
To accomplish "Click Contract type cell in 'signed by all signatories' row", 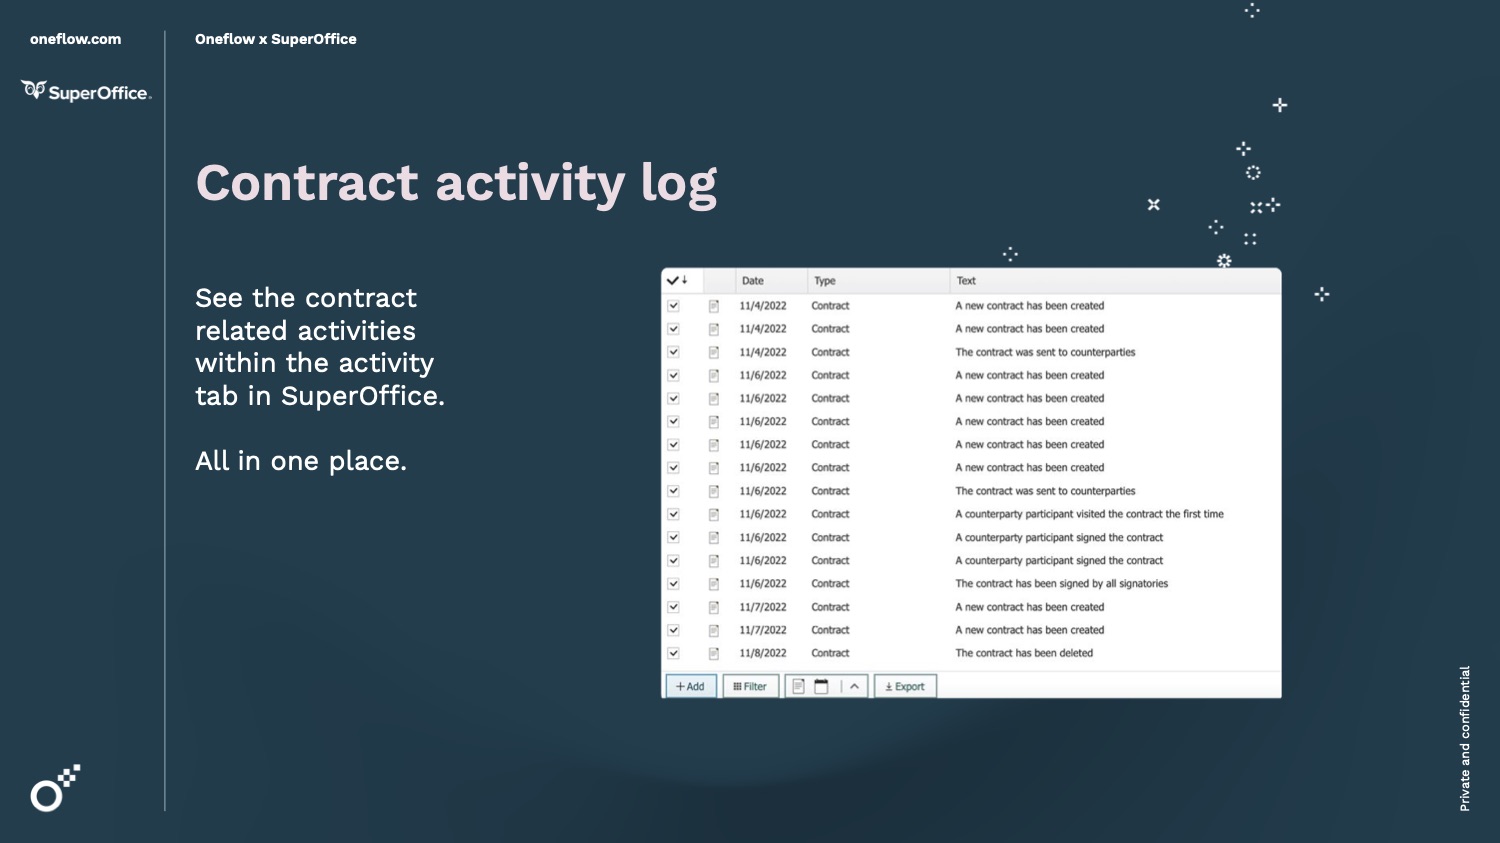I will [x=830, y=584].
